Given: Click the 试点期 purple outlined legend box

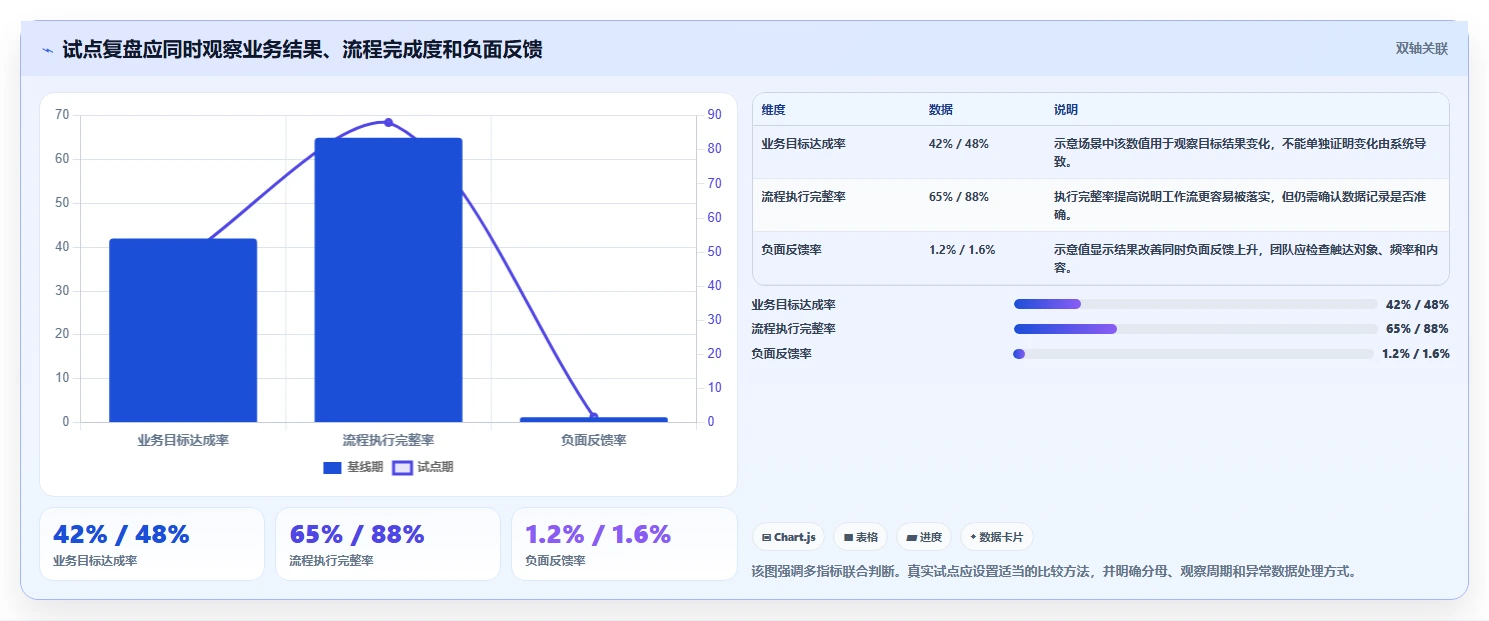Looking at the screenshot, I should pos(402,467).
